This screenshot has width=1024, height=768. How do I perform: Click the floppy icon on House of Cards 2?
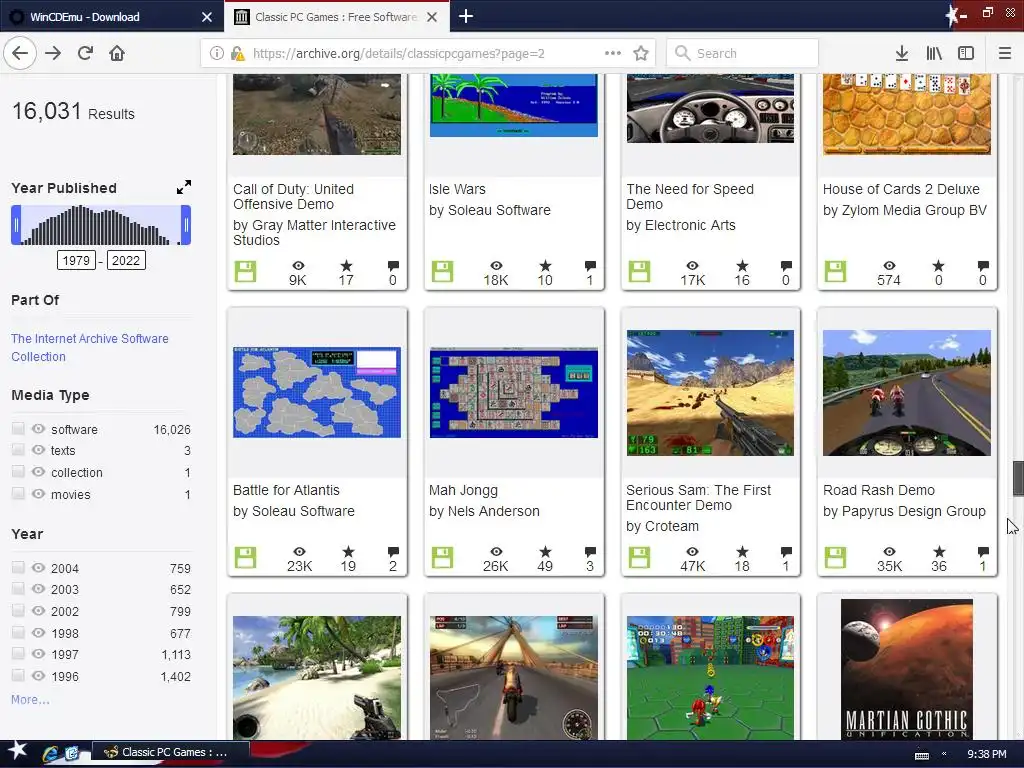coord(835,271)
